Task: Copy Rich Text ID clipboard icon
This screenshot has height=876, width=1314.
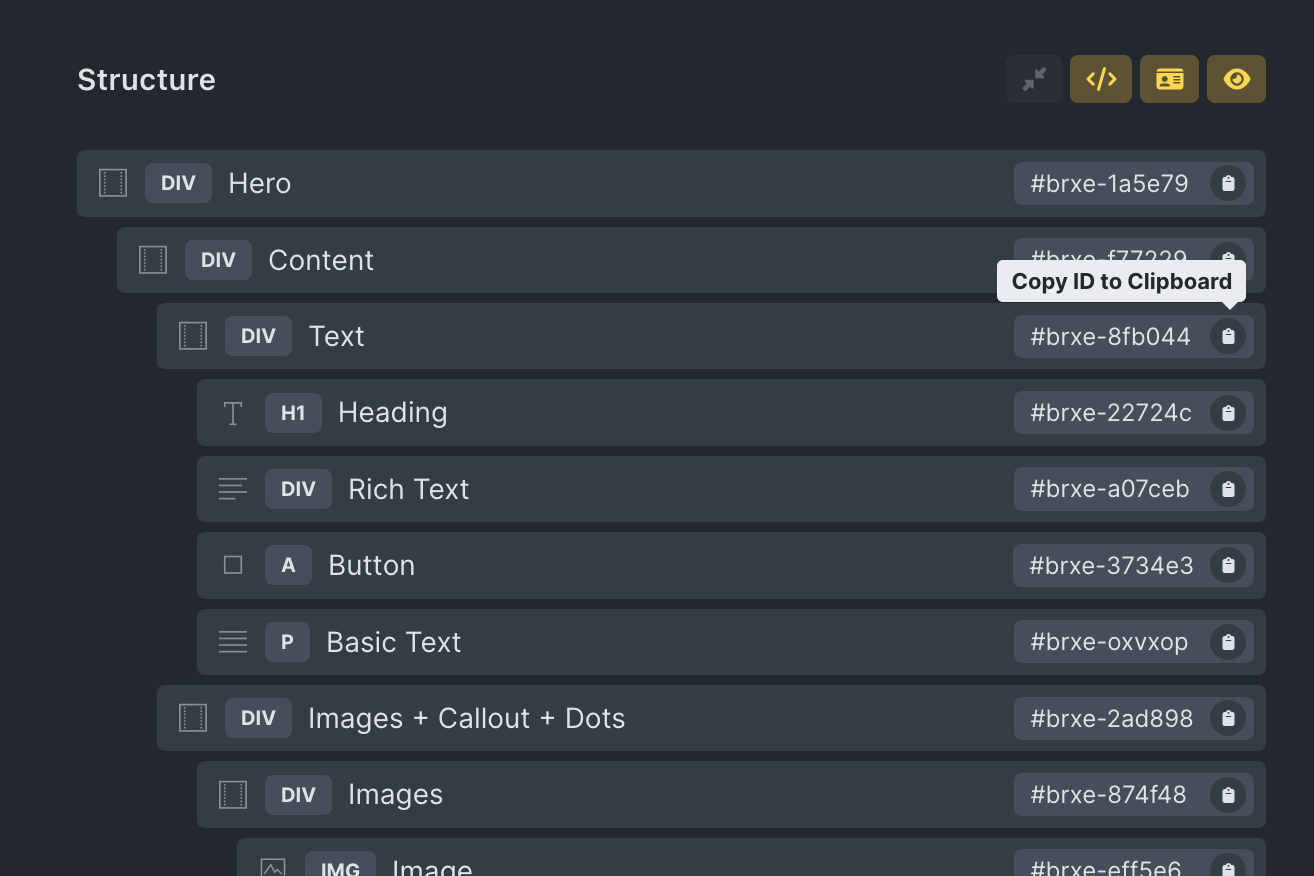Action: (x=1229, y=490)
